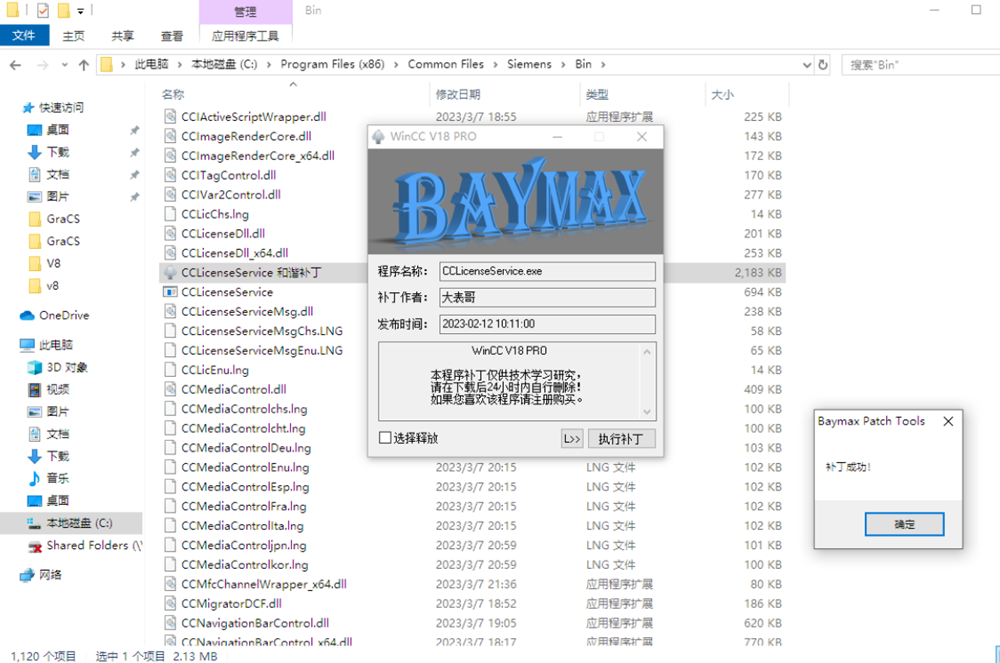
Task: Open the recent locations dropdown arrow
Action: point(62,65)
